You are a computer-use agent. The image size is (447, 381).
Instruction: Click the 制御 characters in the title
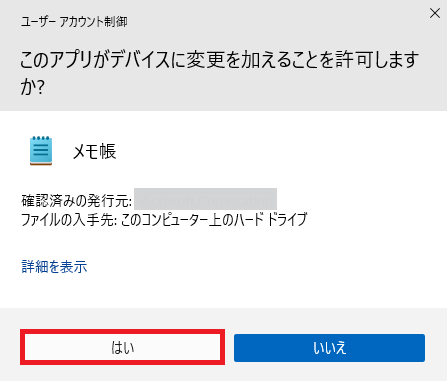(116, 22)
